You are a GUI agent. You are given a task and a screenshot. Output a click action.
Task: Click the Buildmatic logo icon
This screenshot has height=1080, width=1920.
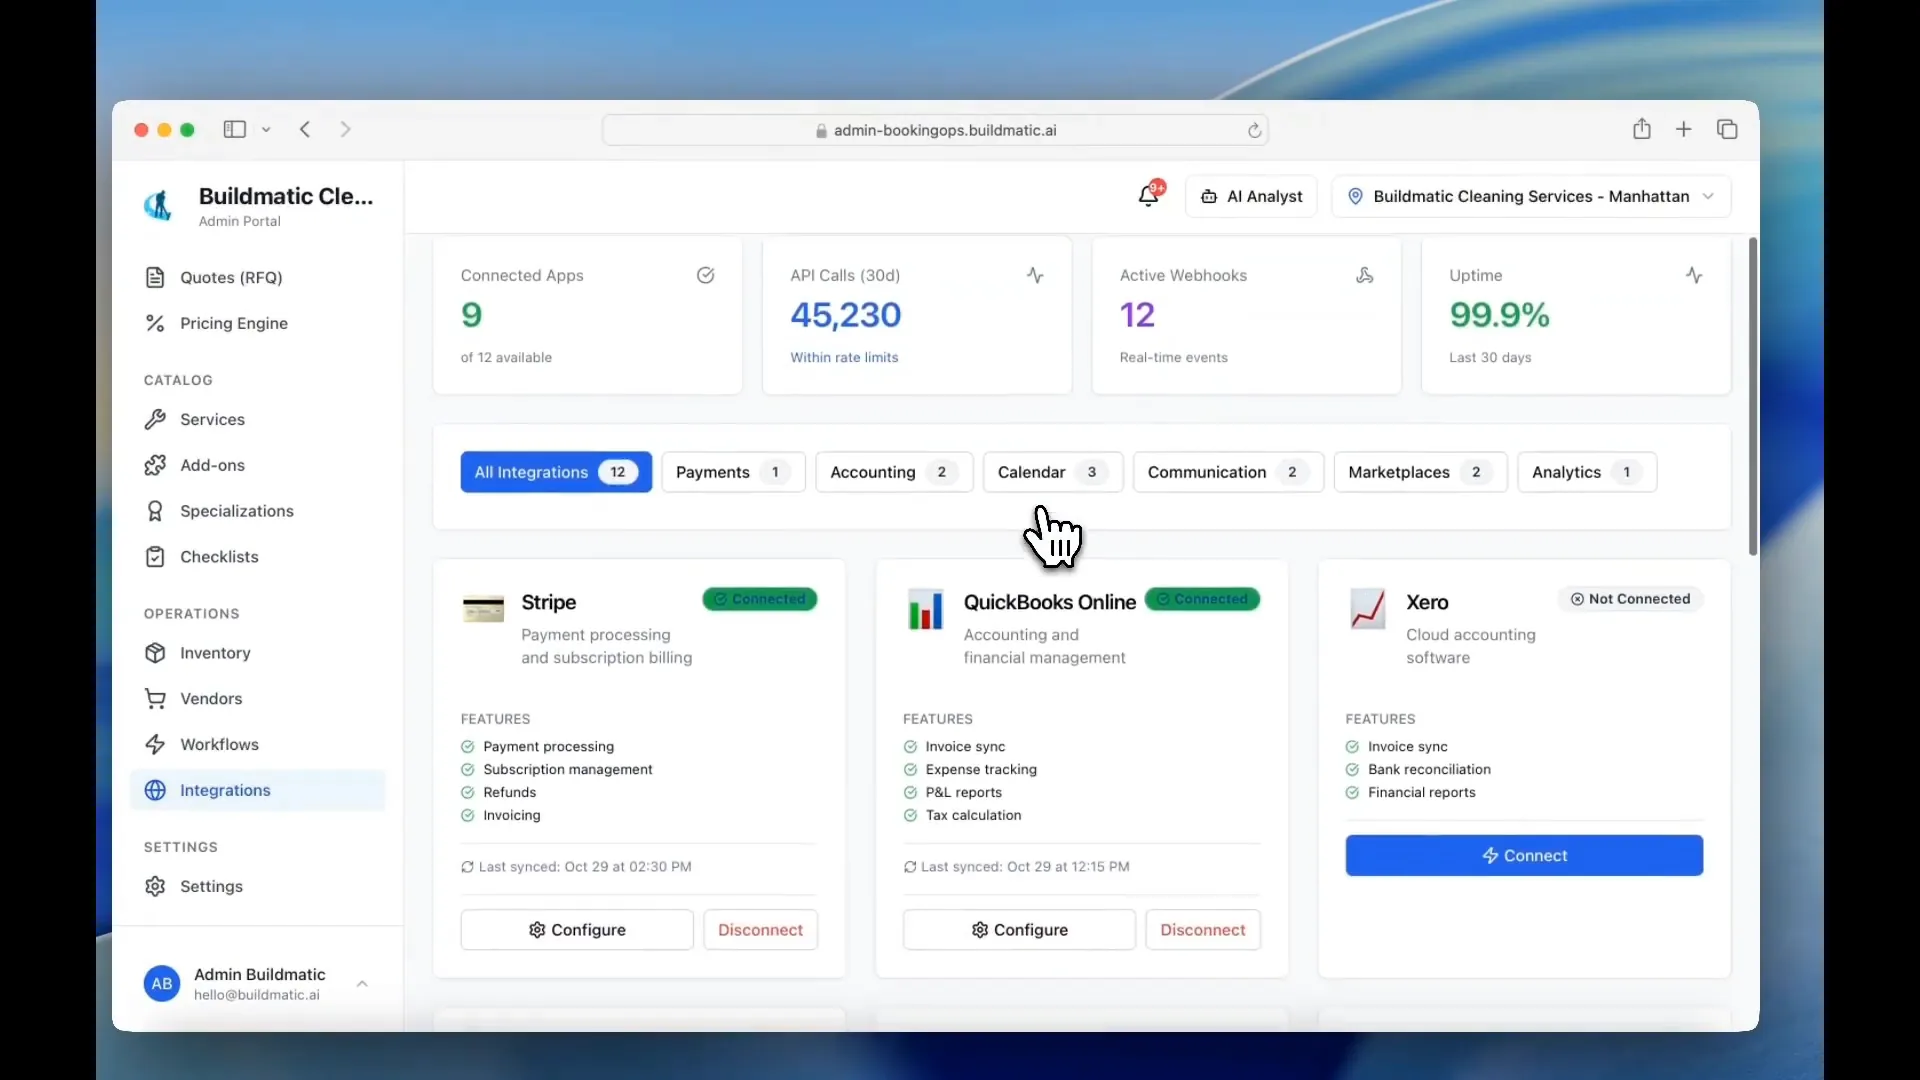(x=159, y=206)
